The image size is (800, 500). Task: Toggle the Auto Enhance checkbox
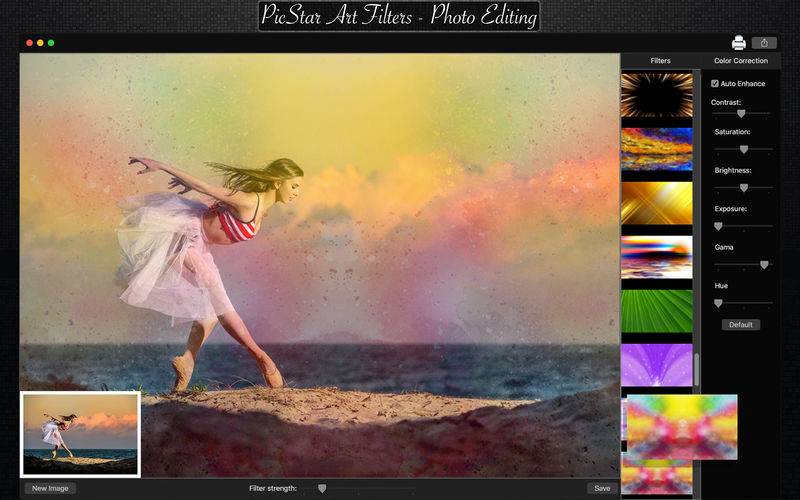tap(715, 83)
